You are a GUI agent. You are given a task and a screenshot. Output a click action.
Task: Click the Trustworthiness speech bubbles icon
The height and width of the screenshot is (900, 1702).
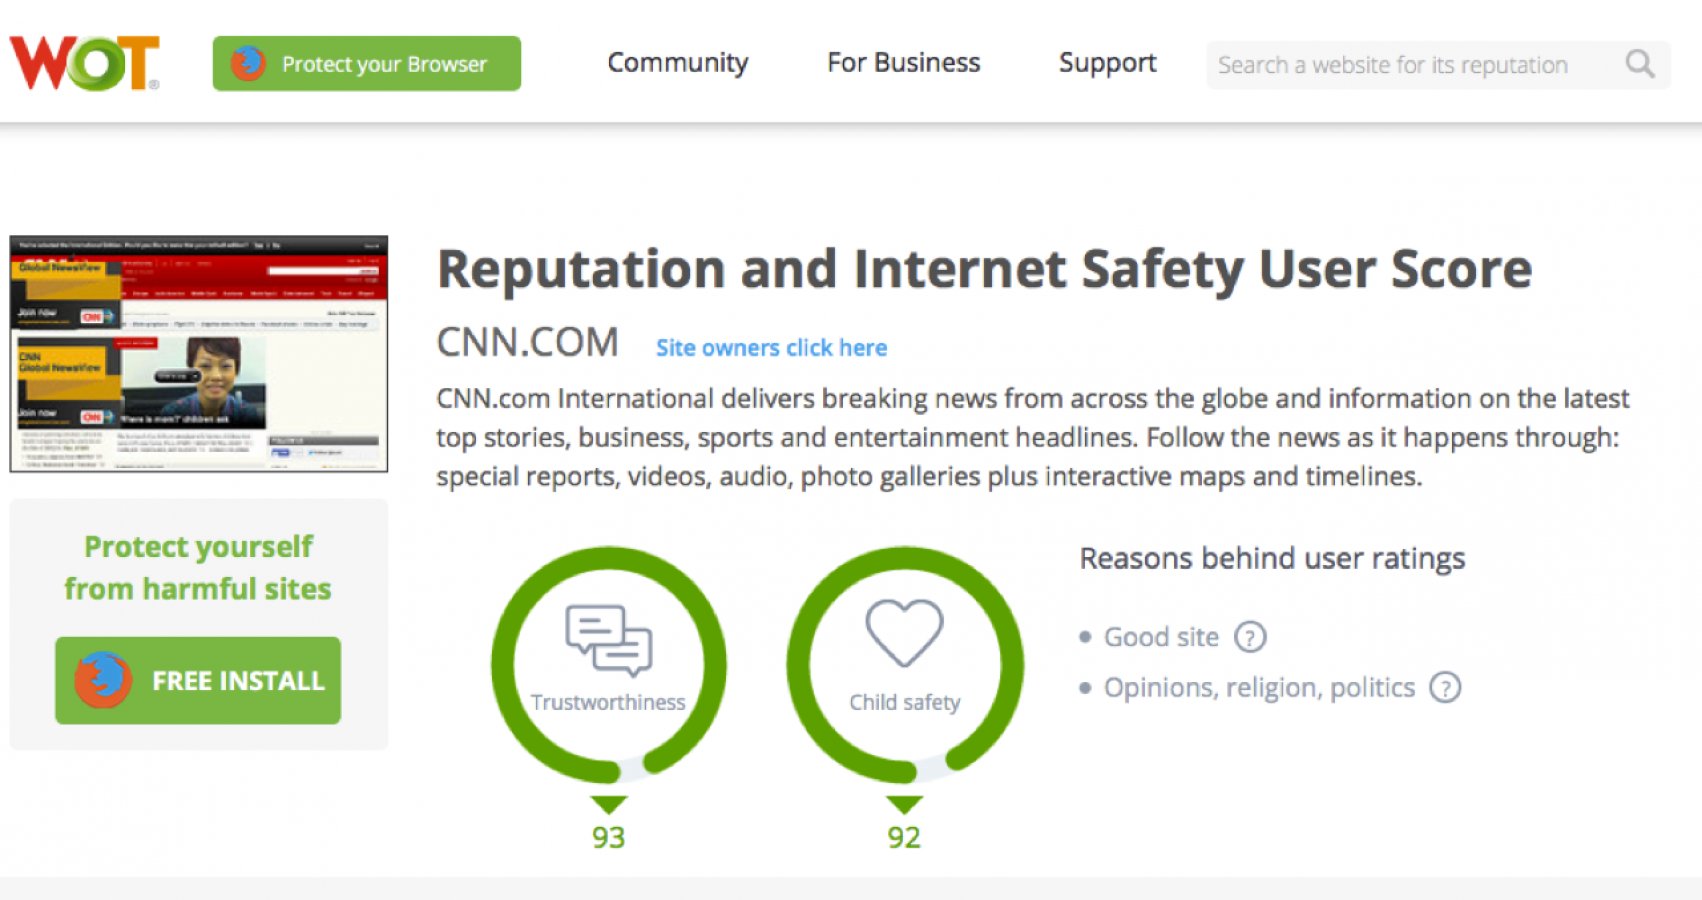(x=608, y=640)
